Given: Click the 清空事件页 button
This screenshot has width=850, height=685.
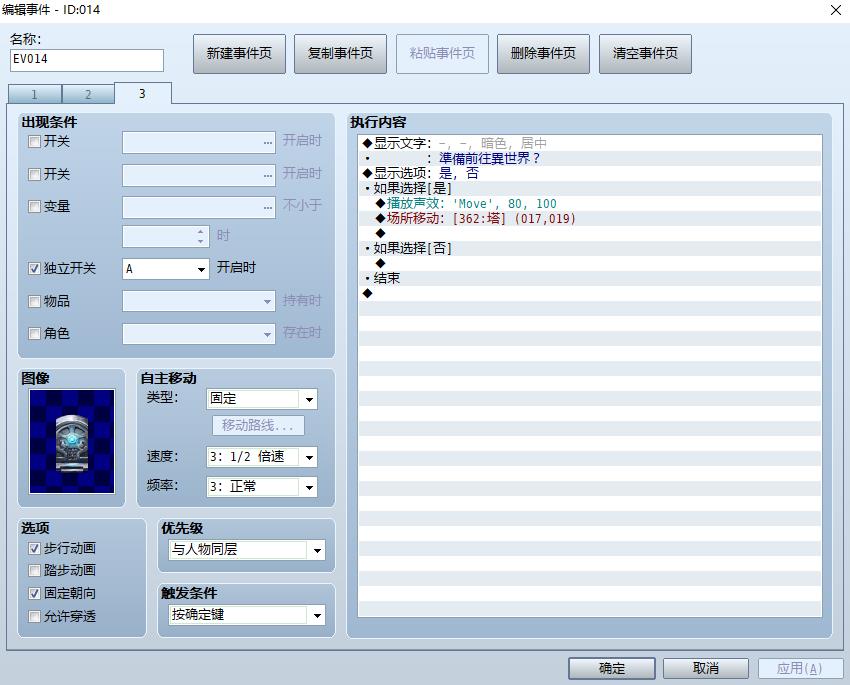Looking at the screenshot, I should (645, 54).
